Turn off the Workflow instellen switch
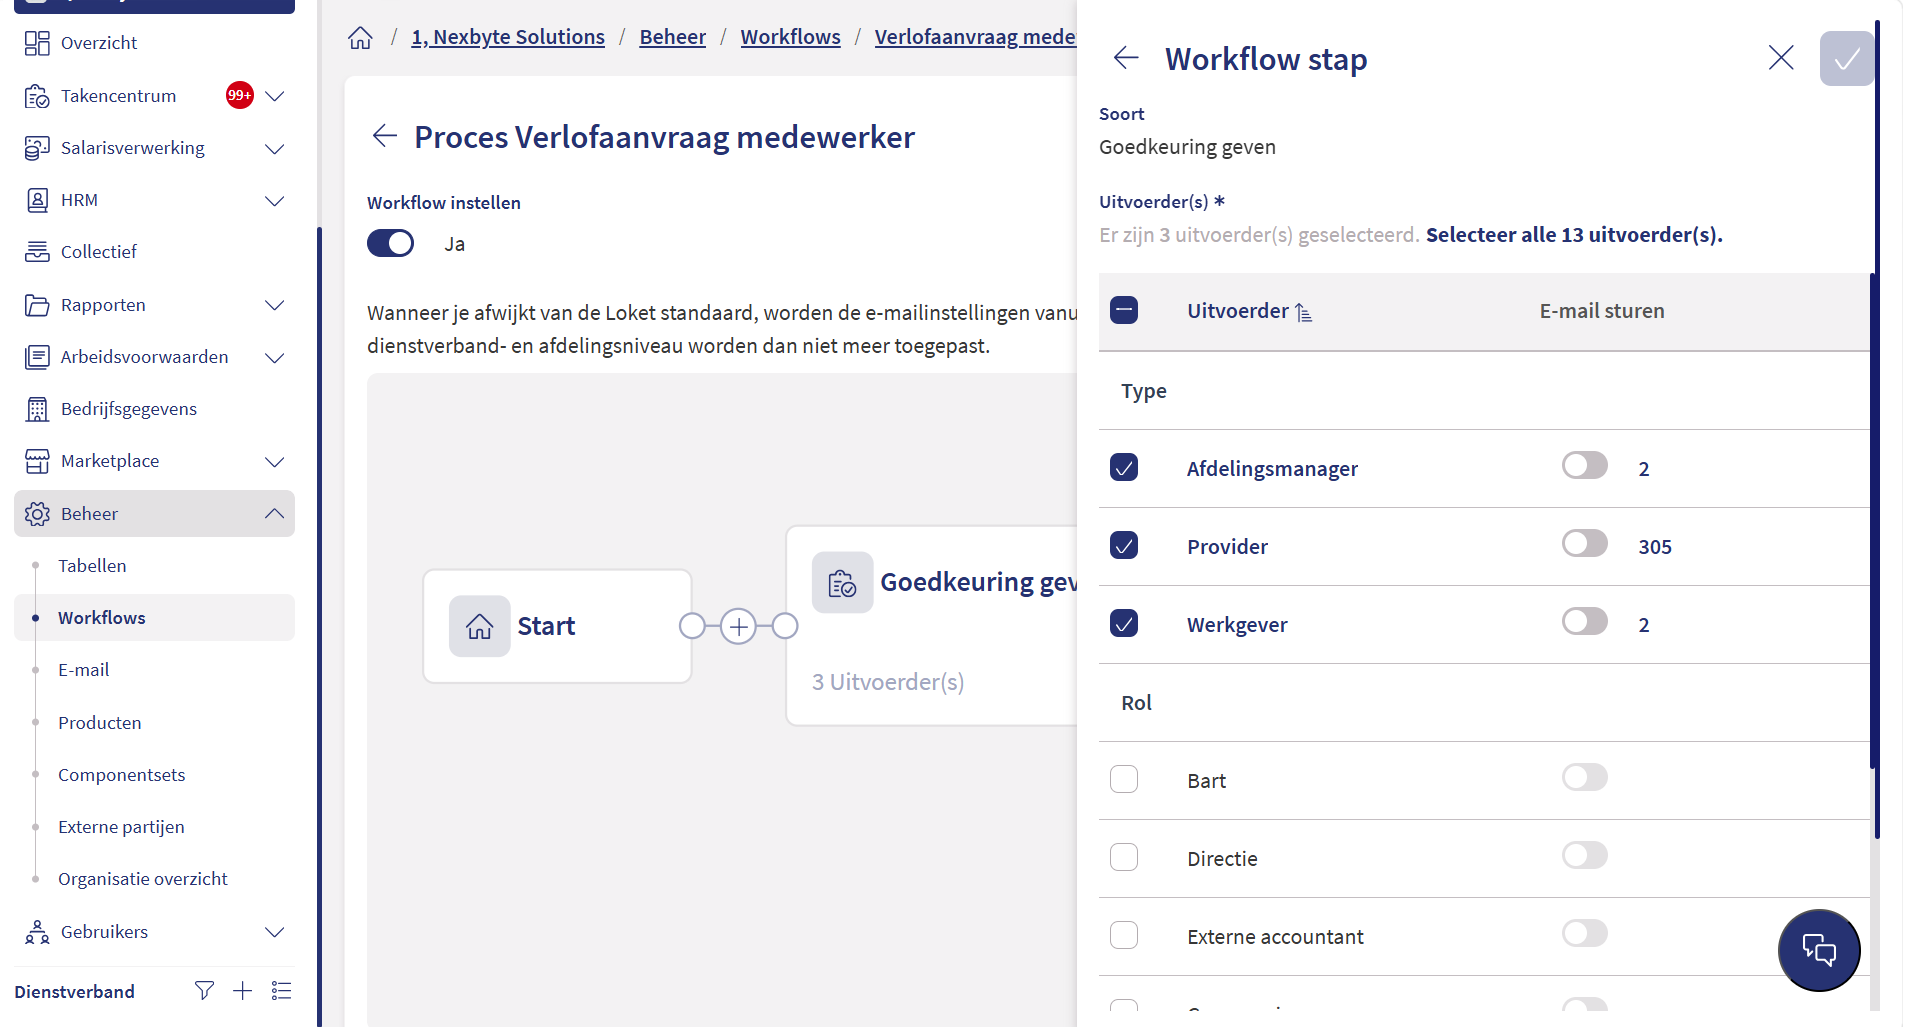 point(390,244)
